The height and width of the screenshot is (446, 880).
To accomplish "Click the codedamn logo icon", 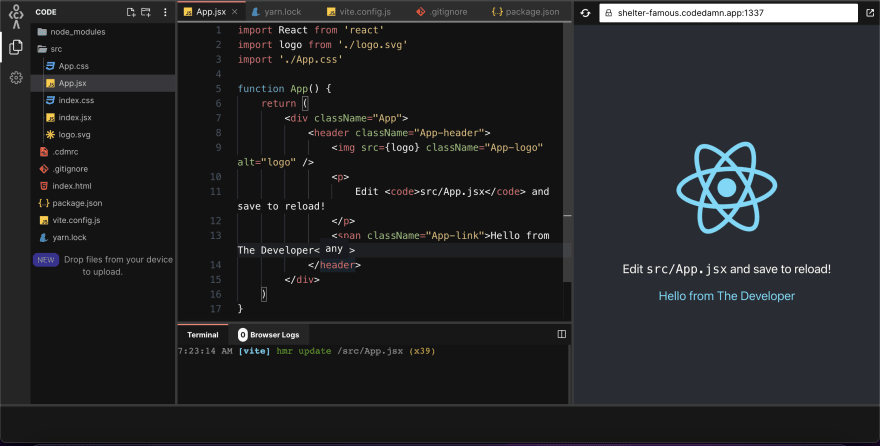I will point(16,16).
